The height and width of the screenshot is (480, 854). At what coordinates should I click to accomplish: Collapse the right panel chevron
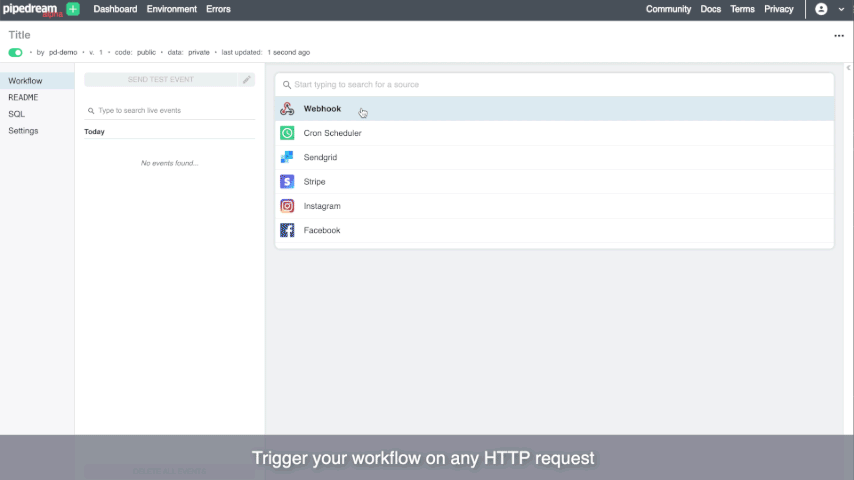(x=848, y=68)
